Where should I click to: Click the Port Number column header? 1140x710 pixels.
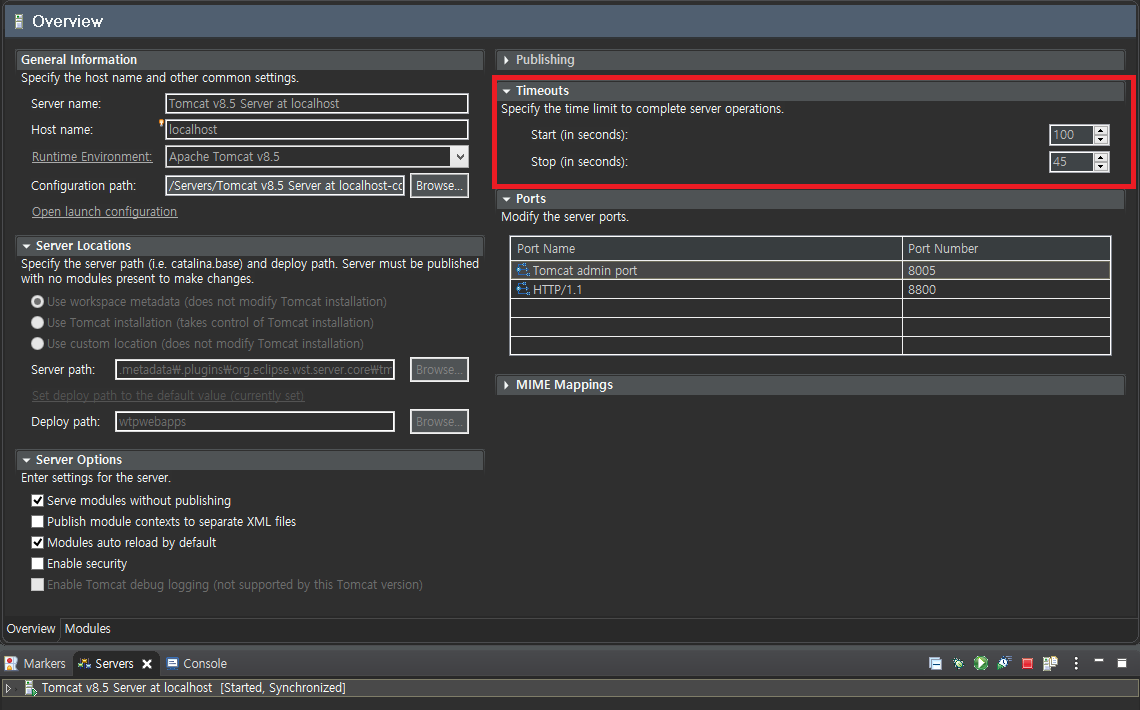1006,249
